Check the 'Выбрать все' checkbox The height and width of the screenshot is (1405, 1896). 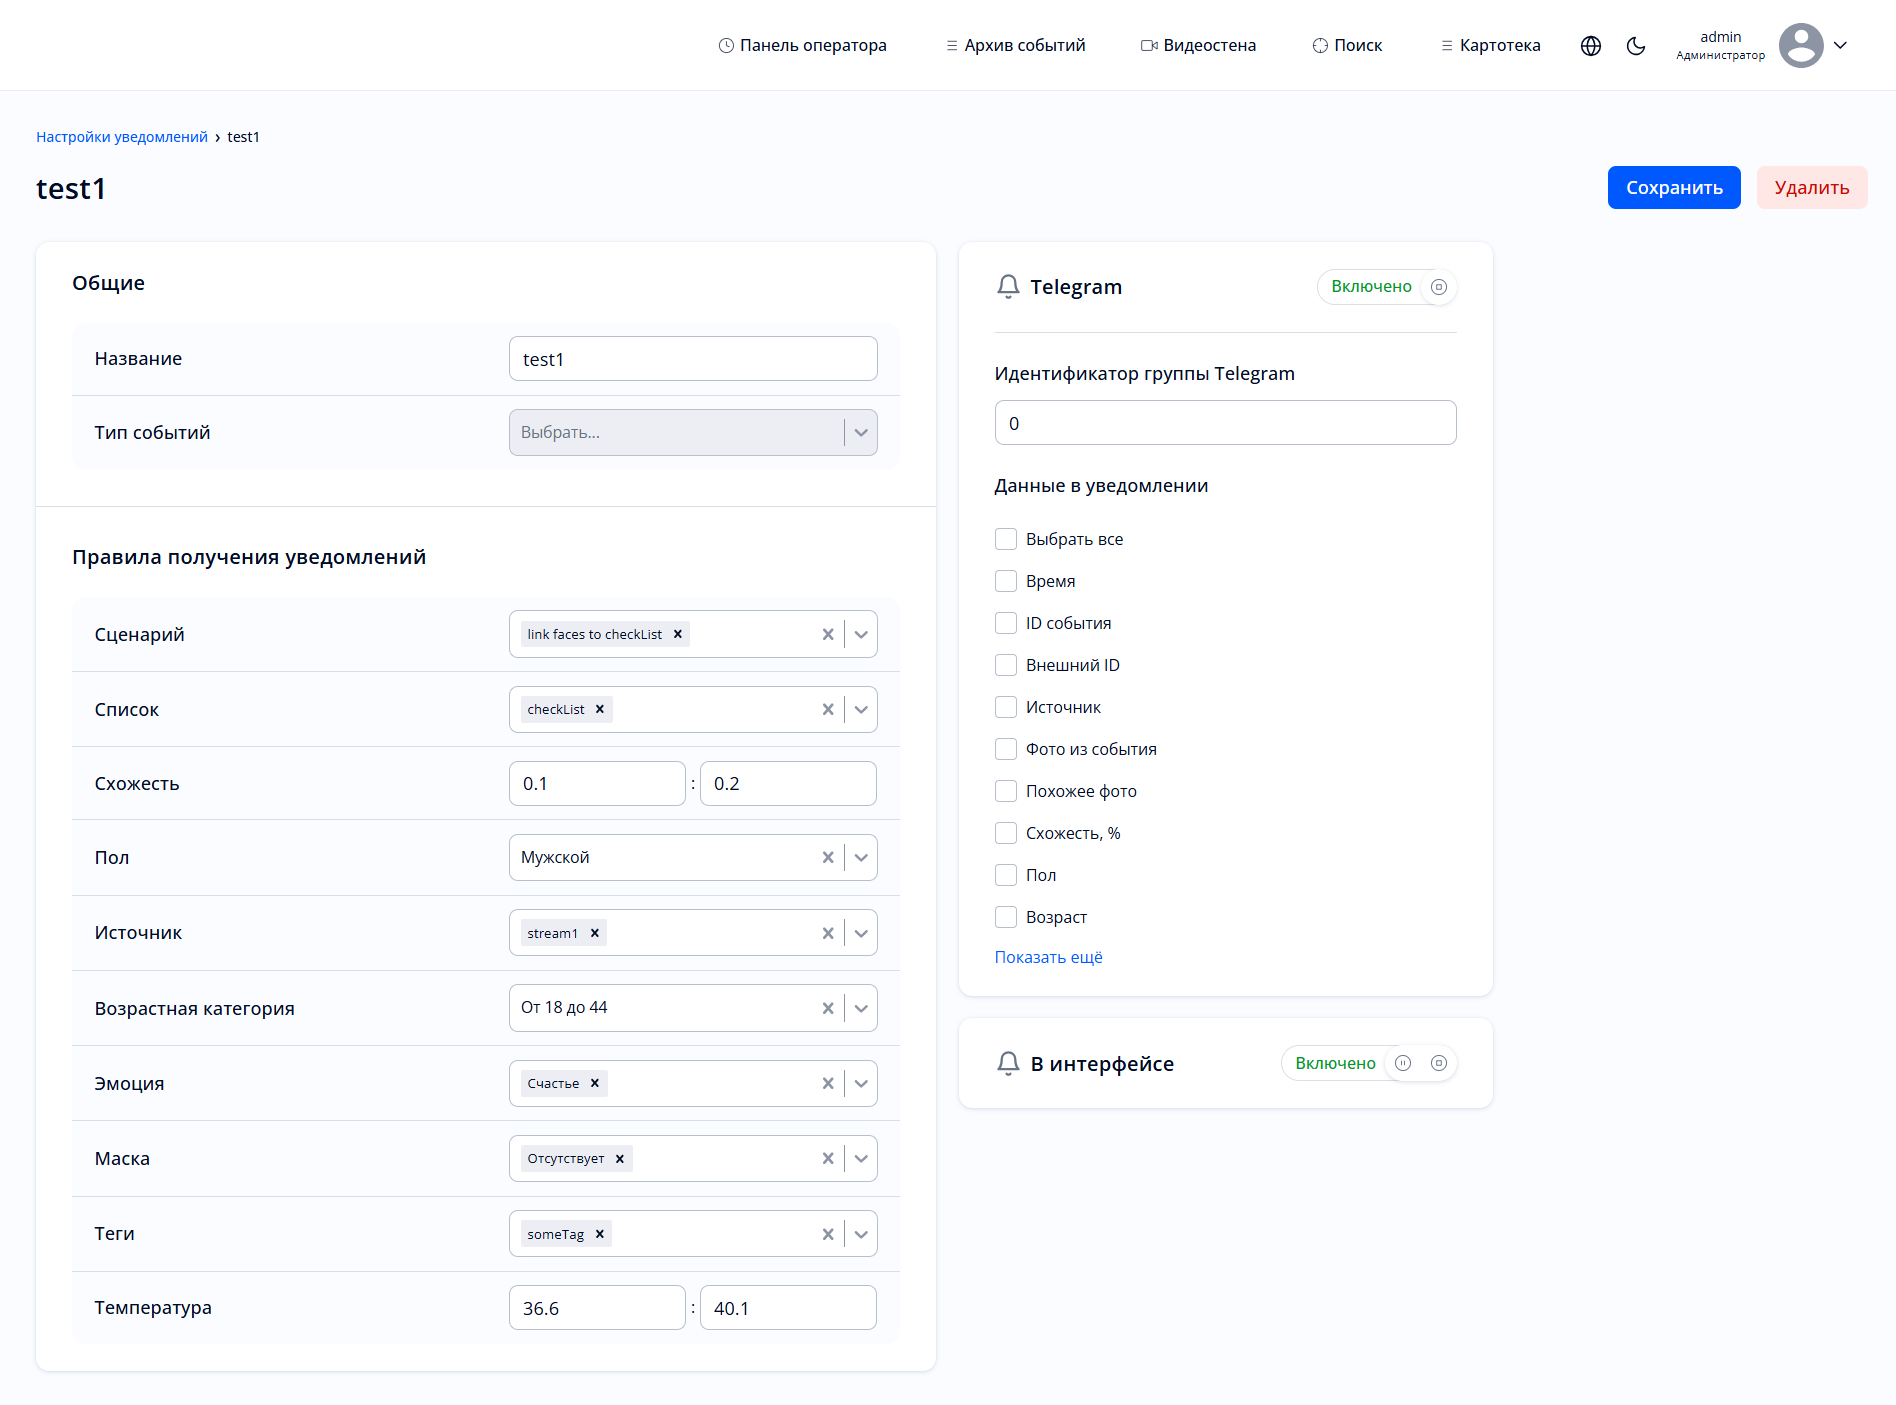tap(1006, 539)
